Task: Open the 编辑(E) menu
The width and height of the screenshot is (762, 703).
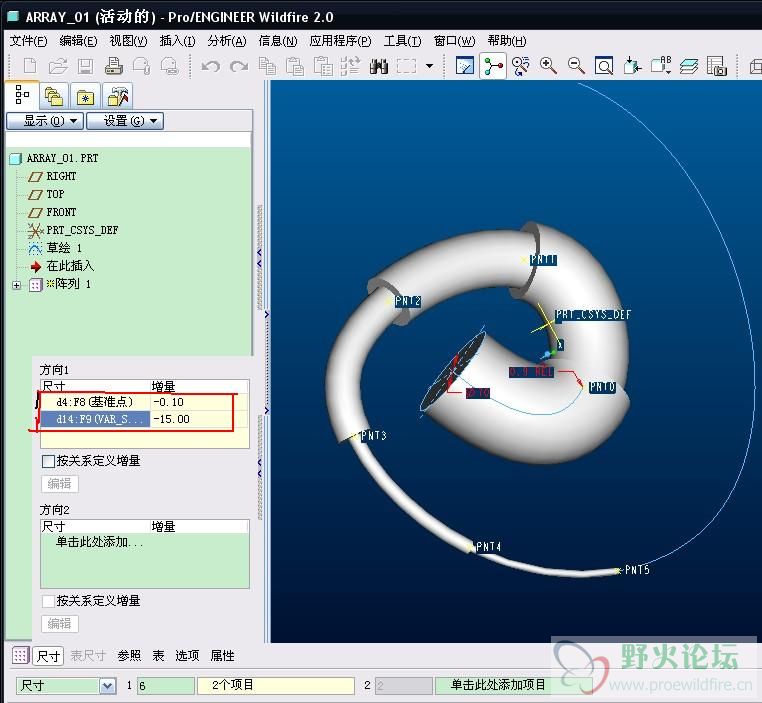Action: point(78,41)
